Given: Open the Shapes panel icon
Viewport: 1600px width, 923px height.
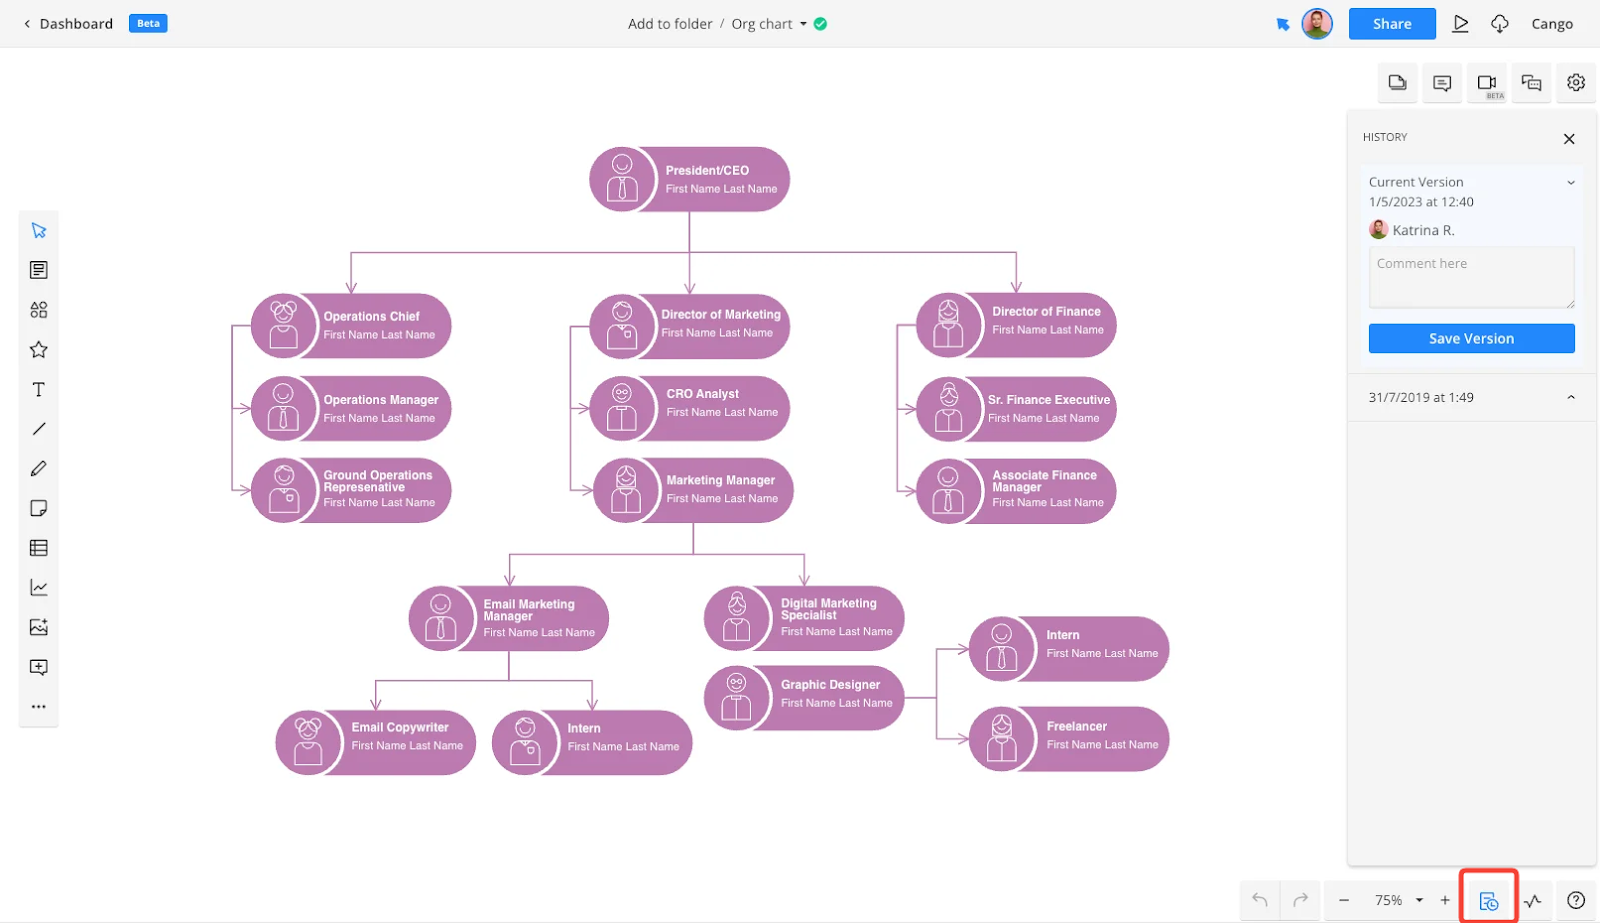Looking at the screenshot, I should tap(38, 309).
